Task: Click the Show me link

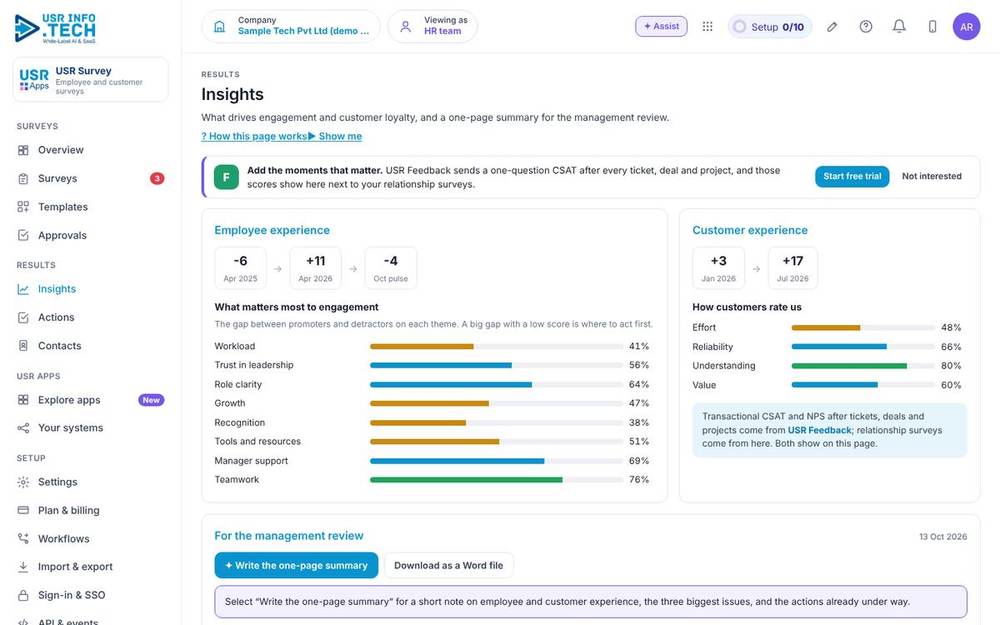Action: (335, 136)
